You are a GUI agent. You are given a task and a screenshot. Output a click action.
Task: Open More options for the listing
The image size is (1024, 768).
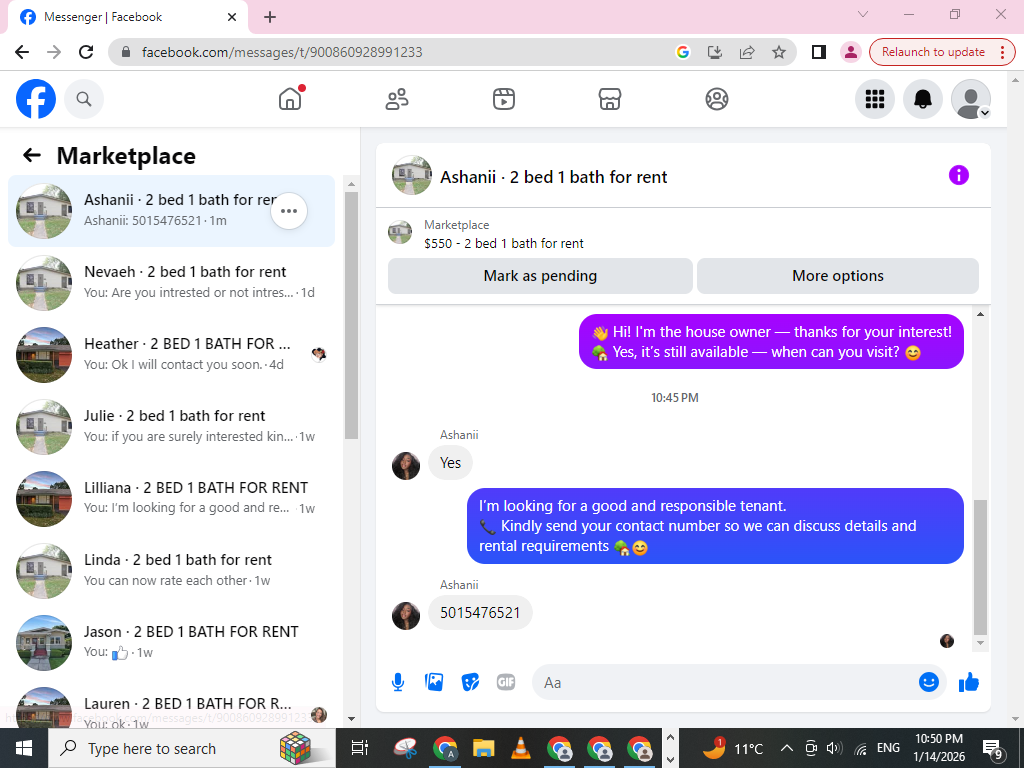(x=838, y=276)
